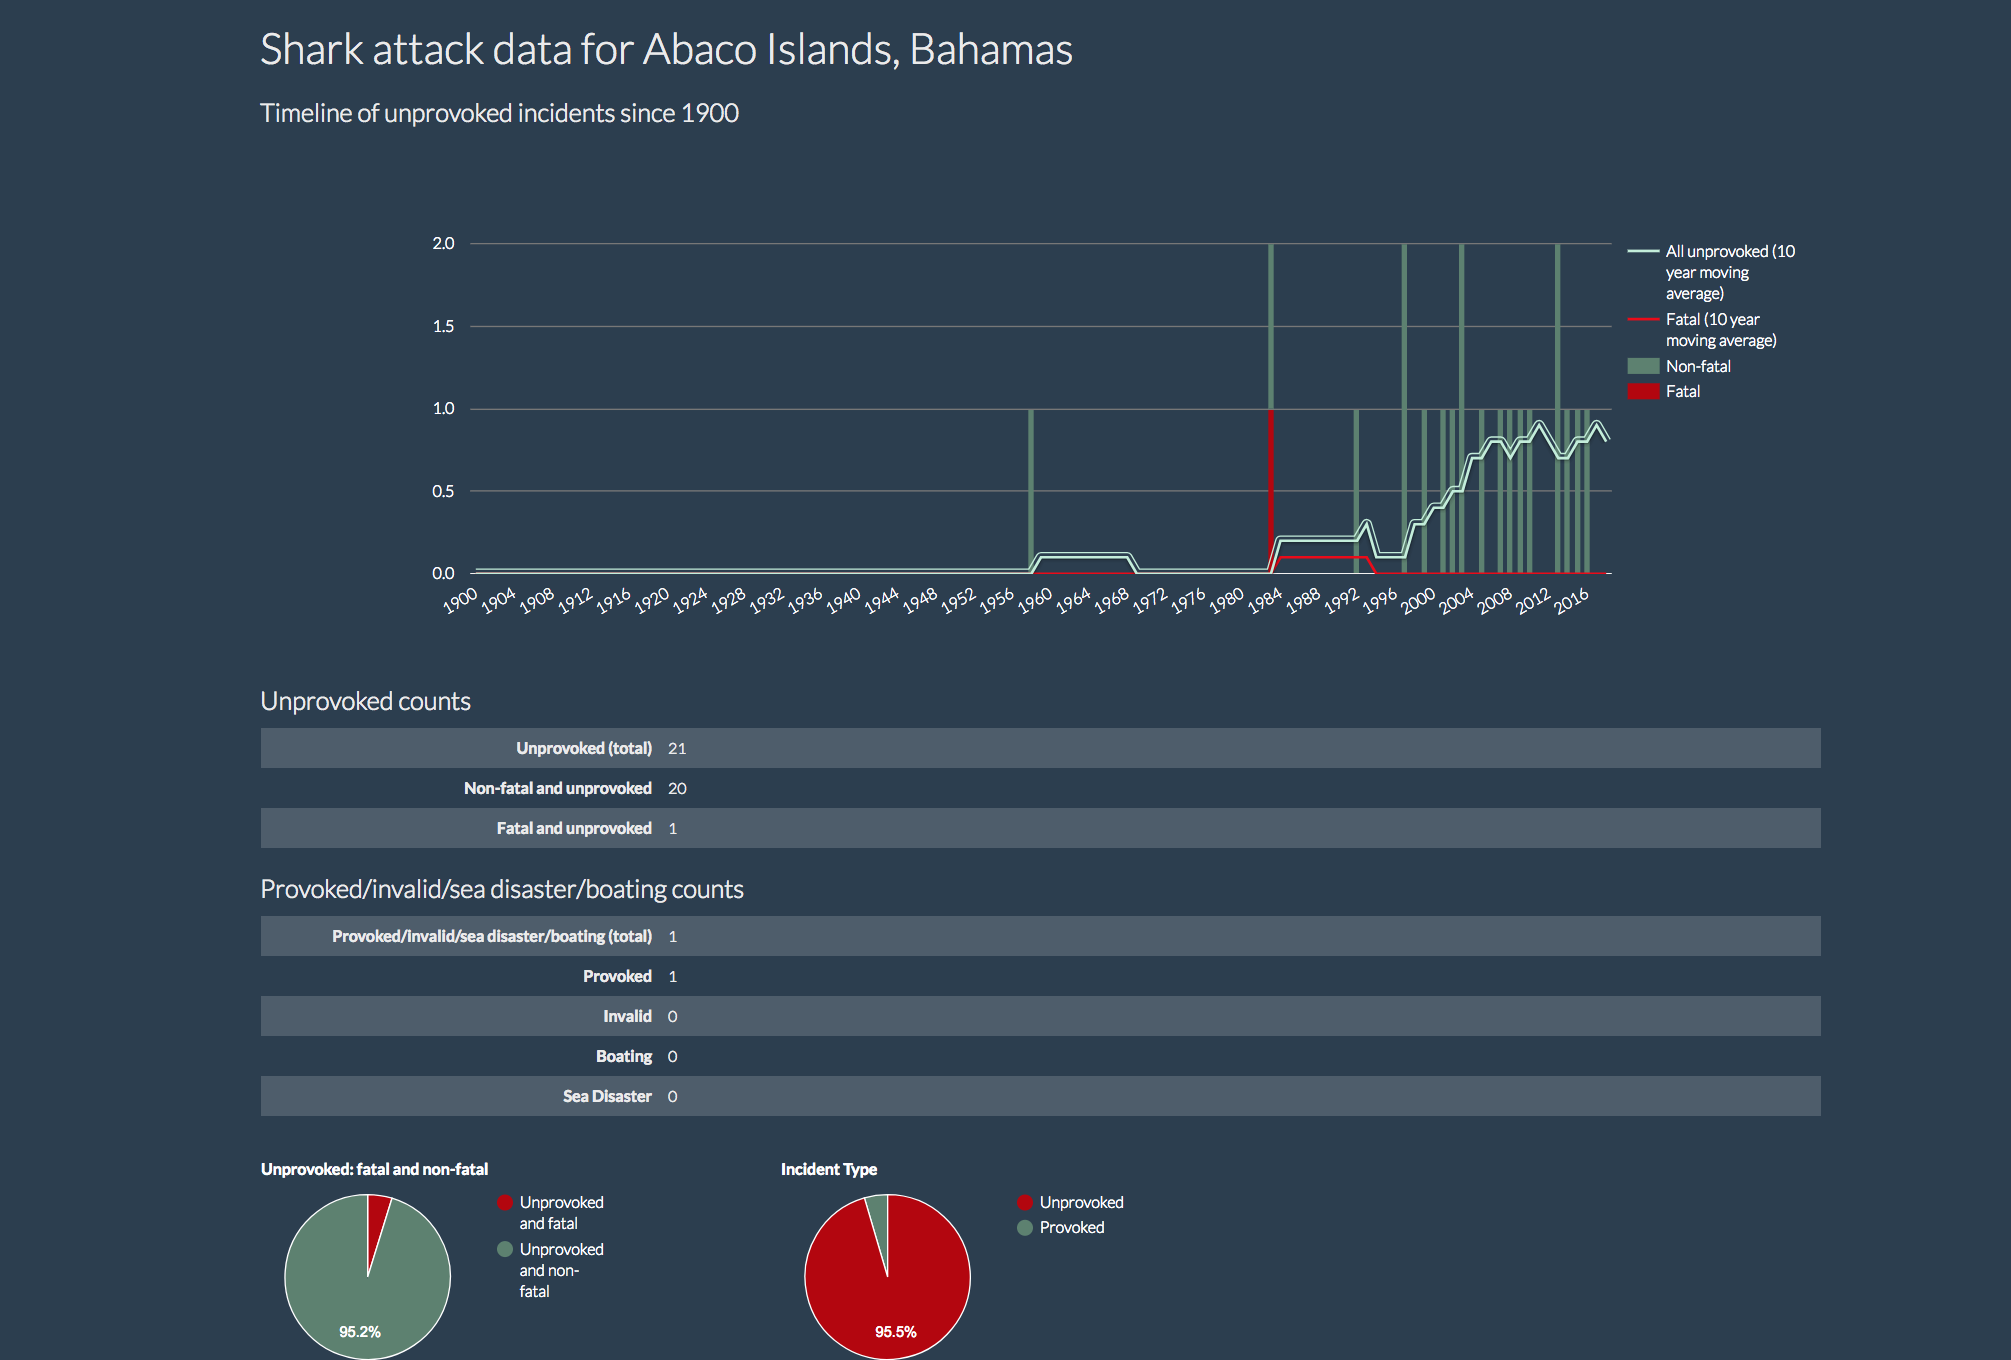Hide the Non-fatal series via legend swatch
2011x1360 pixels.
click(1643, 366)
